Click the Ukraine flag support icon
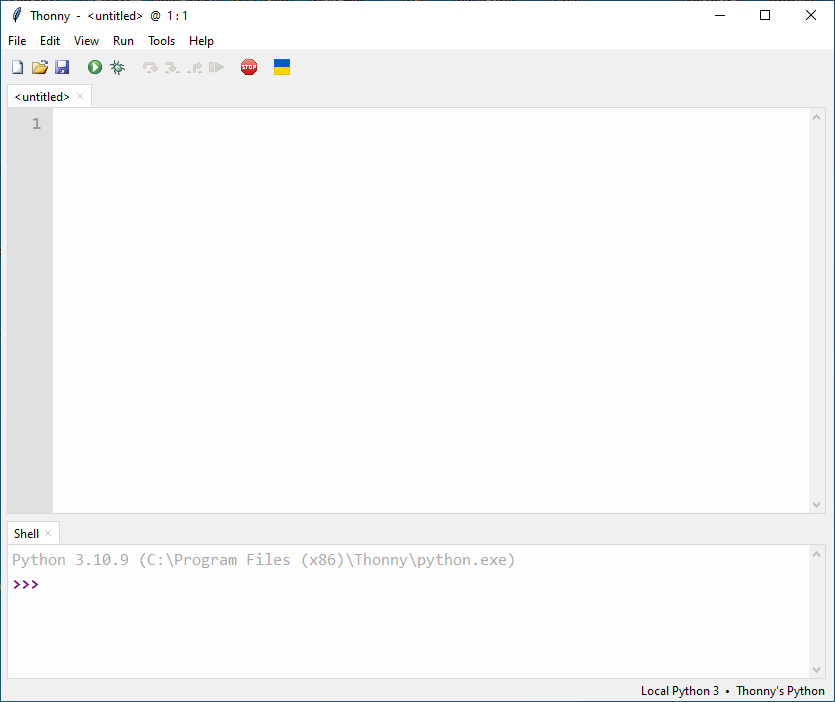 point(282,67)
